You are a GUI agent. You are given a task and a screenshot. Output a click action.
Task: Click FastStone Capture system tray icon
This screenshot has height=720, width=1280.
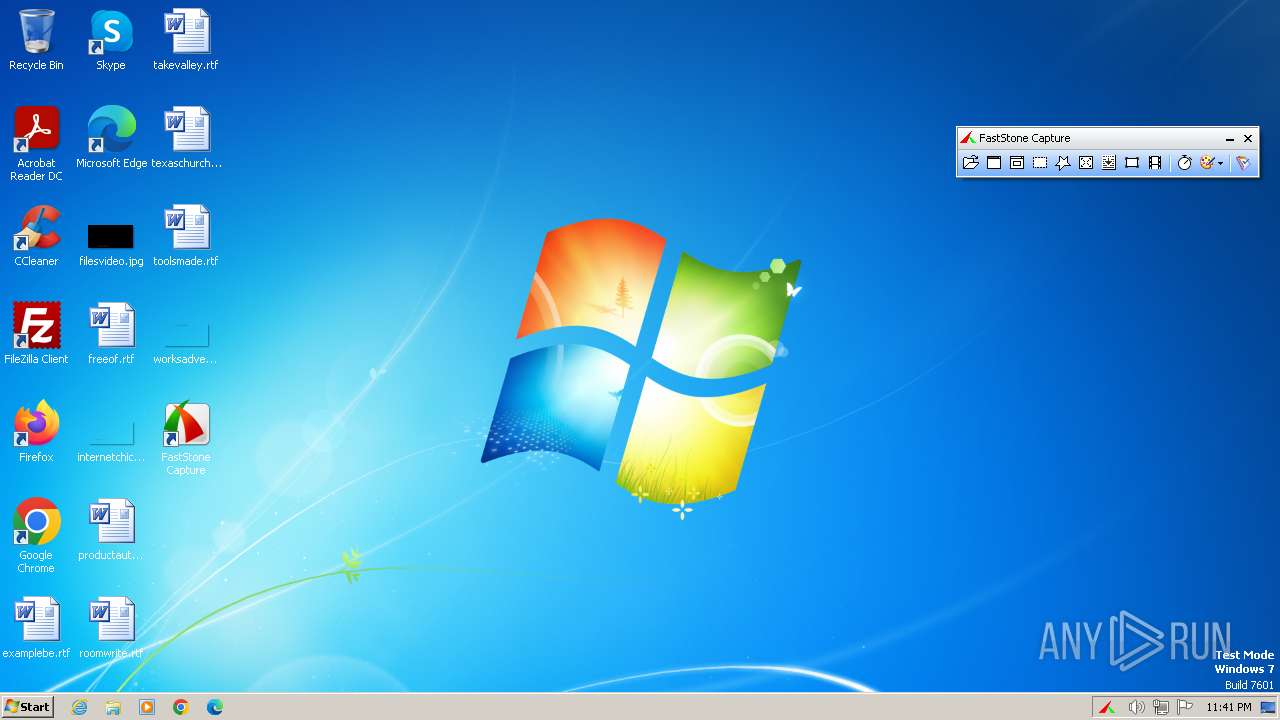(x=1108, y=707)
